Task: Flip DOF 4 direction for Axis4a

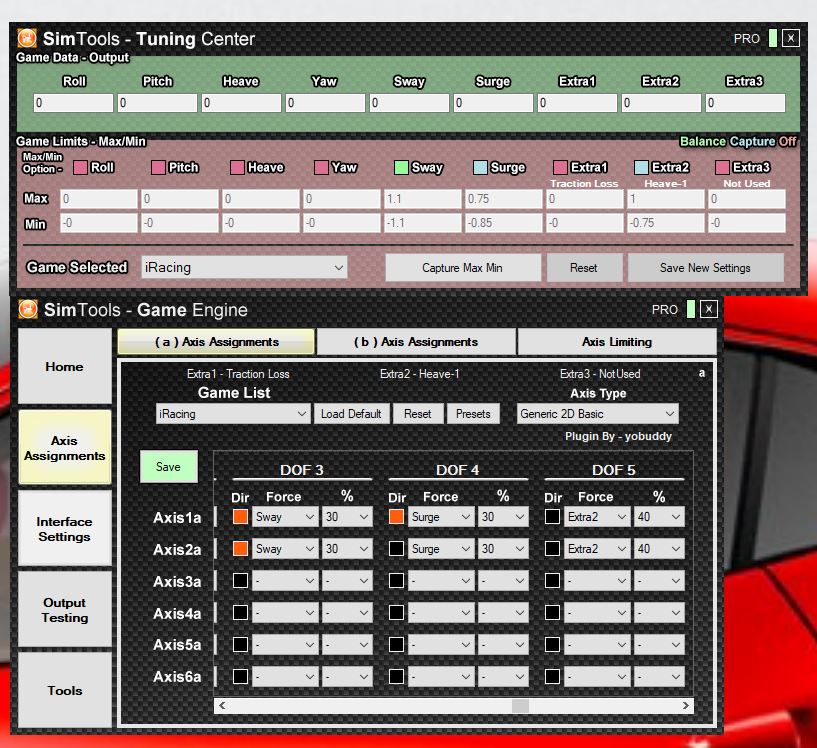Action: pyautogui.click(x=397, y=613)
